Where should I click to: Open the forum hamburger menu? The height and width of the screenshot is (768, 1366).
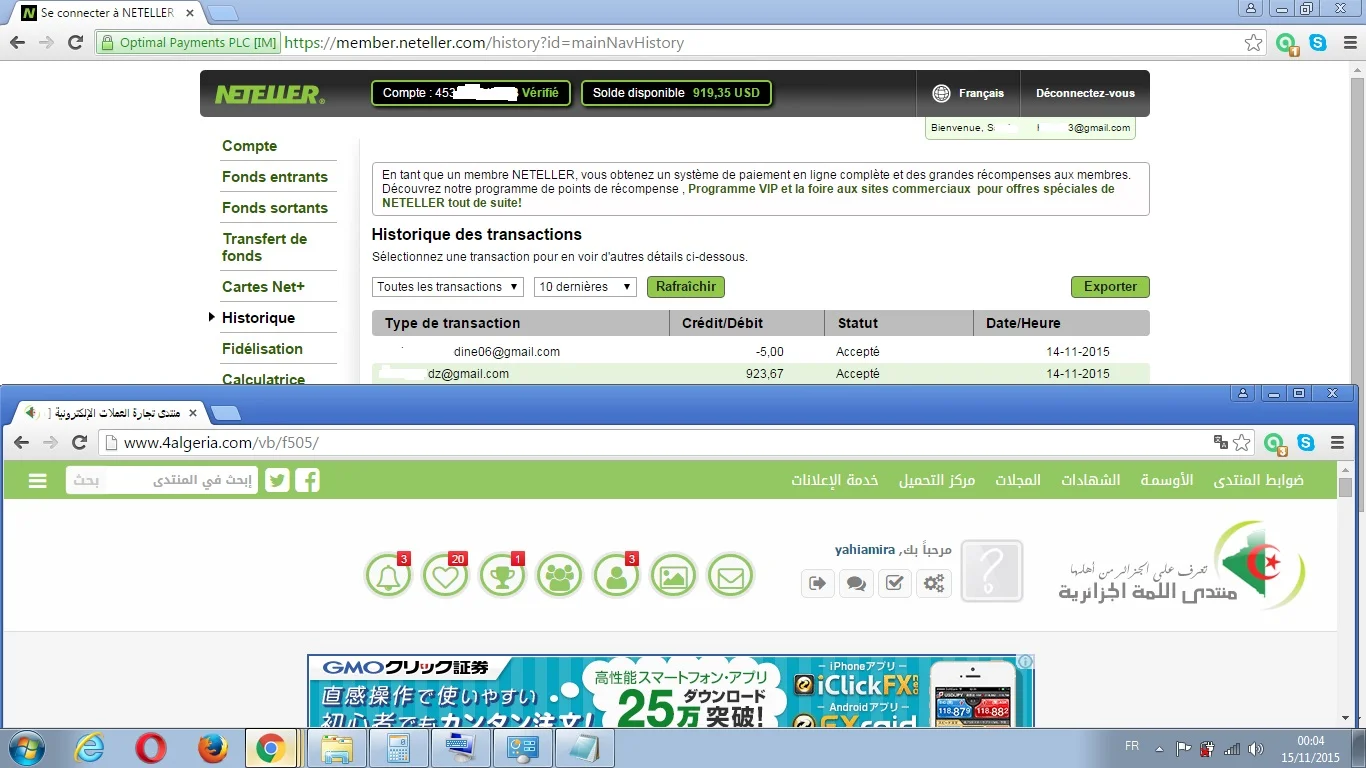point(38,481)
